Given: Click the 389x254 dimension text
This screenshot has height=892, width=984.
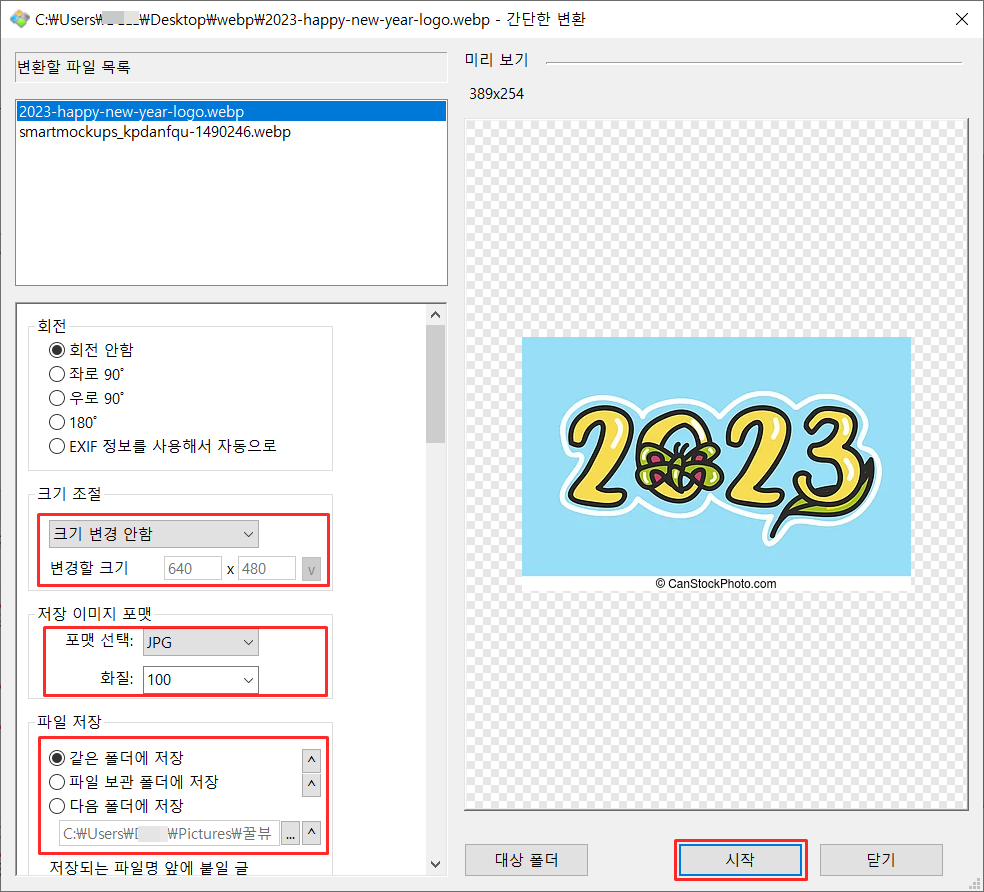Looking at the screenshot, I should (x=496, y=94).
